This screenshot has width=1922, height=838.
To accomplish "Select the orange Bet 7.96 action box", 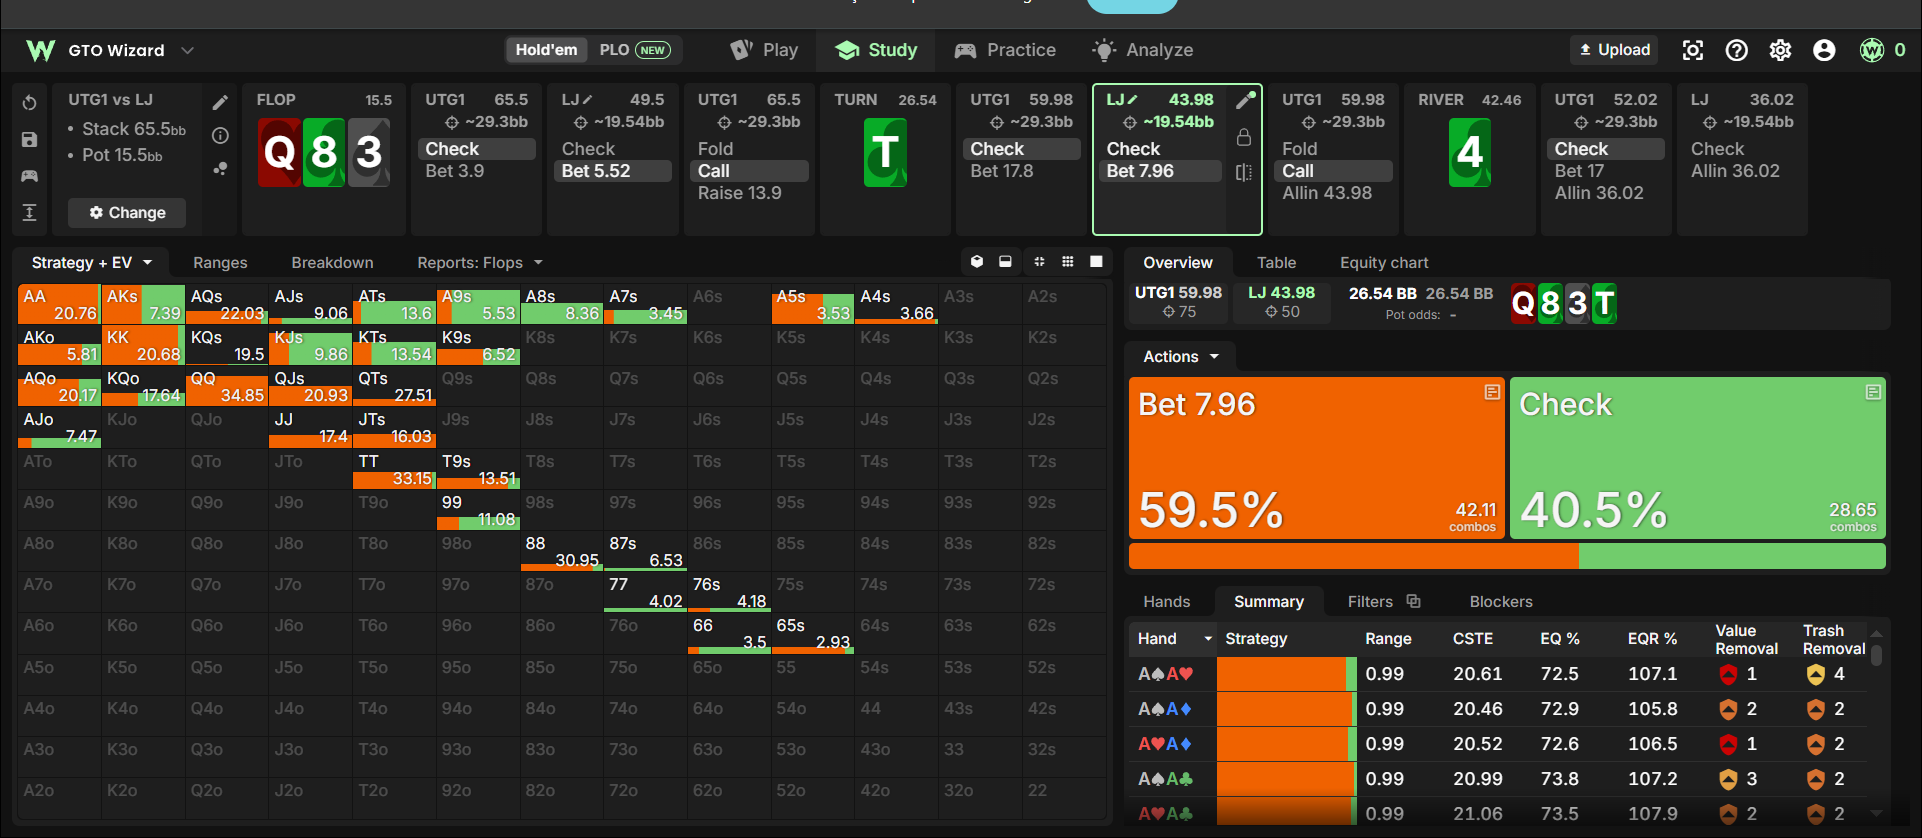I will (1316, 459).
